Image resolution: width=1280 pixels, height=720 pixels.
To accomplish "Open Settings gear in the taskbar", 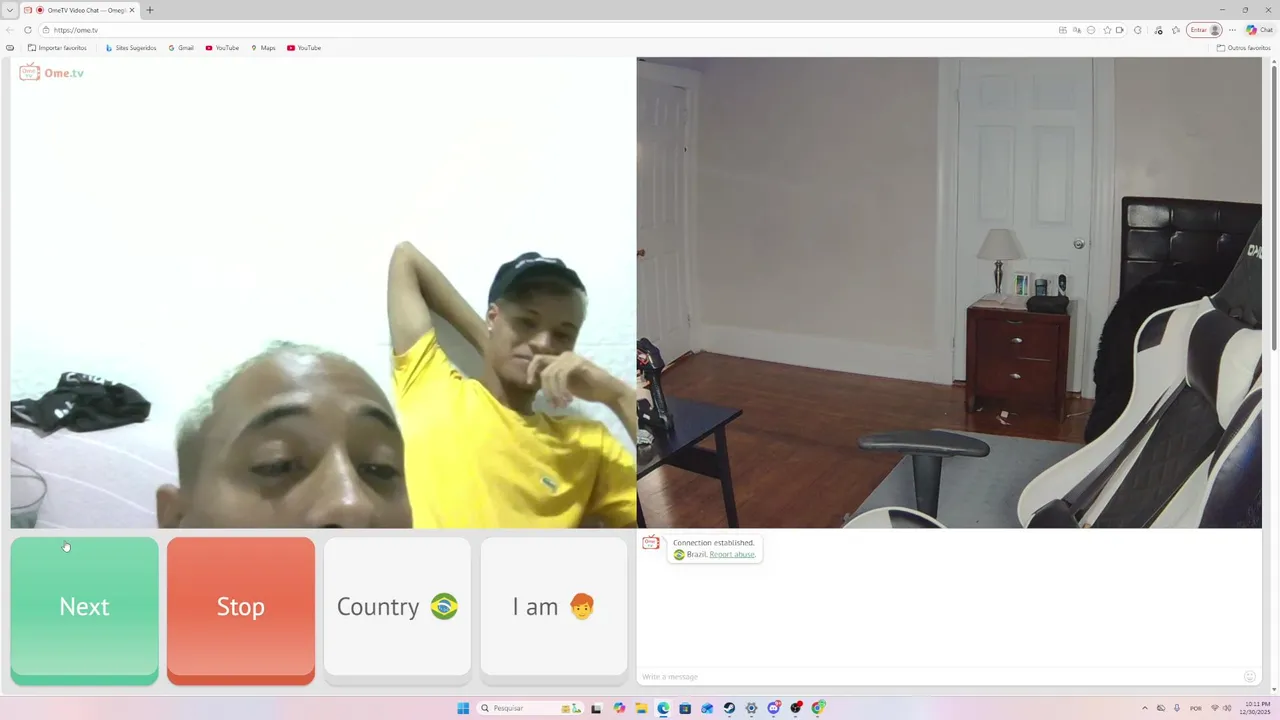I will point(751,708).
